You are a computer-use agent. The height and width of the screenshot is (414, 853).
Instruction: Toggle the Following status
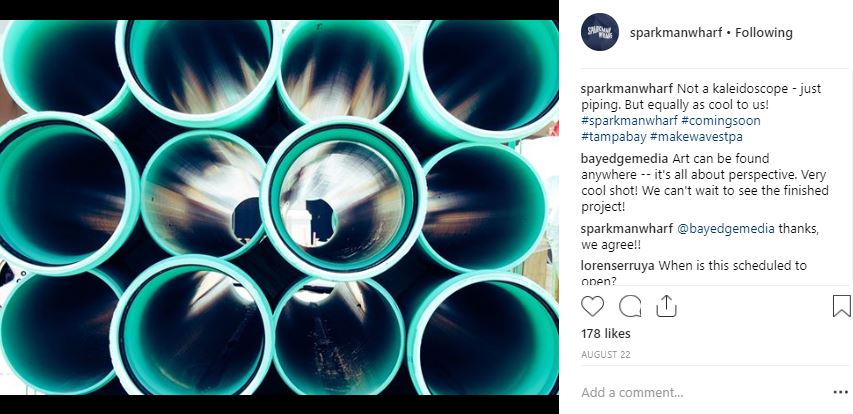[x=764, y=33]
